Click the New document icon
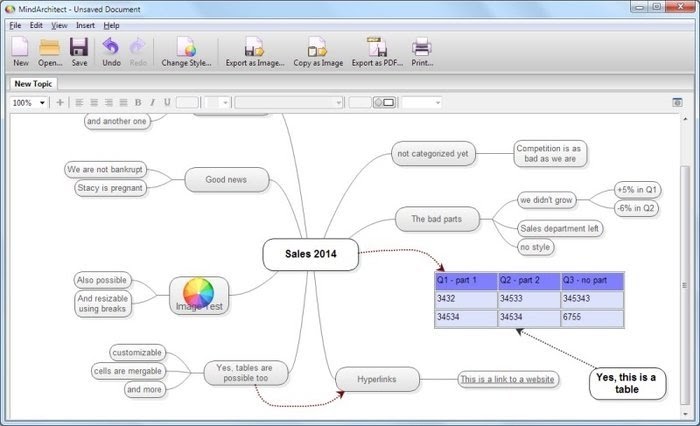Screen dimensions: 700x426 [x=20, y=51]
